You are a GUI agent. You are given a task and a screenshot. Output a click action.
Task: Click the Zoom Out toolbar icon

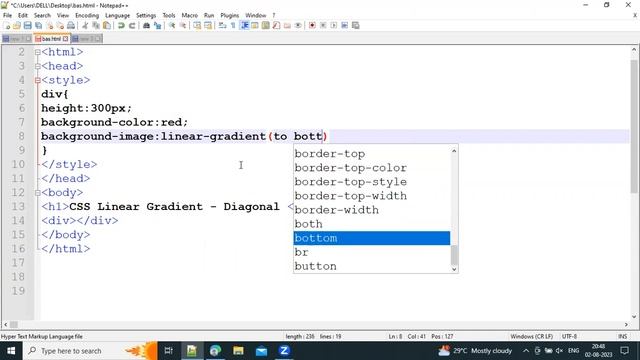click(x=183, y=25)
